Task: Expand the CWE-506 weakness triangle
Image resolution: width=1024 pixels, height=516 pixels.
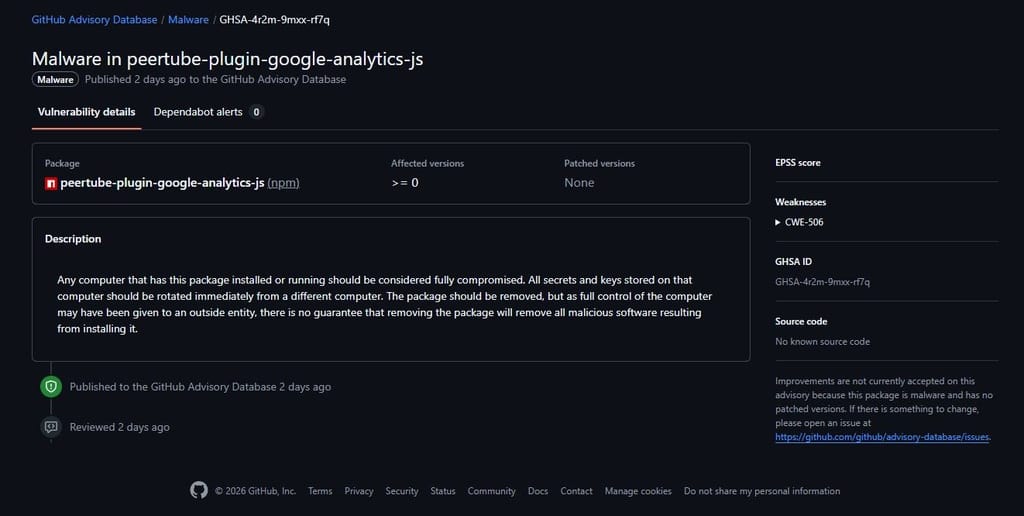Action: tap(778, 222)
